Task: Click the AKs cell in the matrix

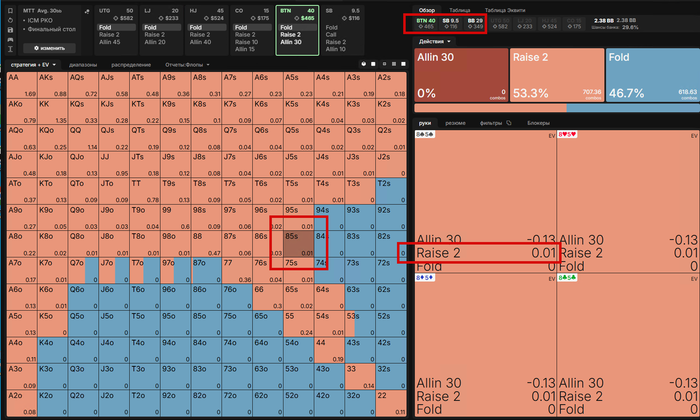Action: coord(53,85)
